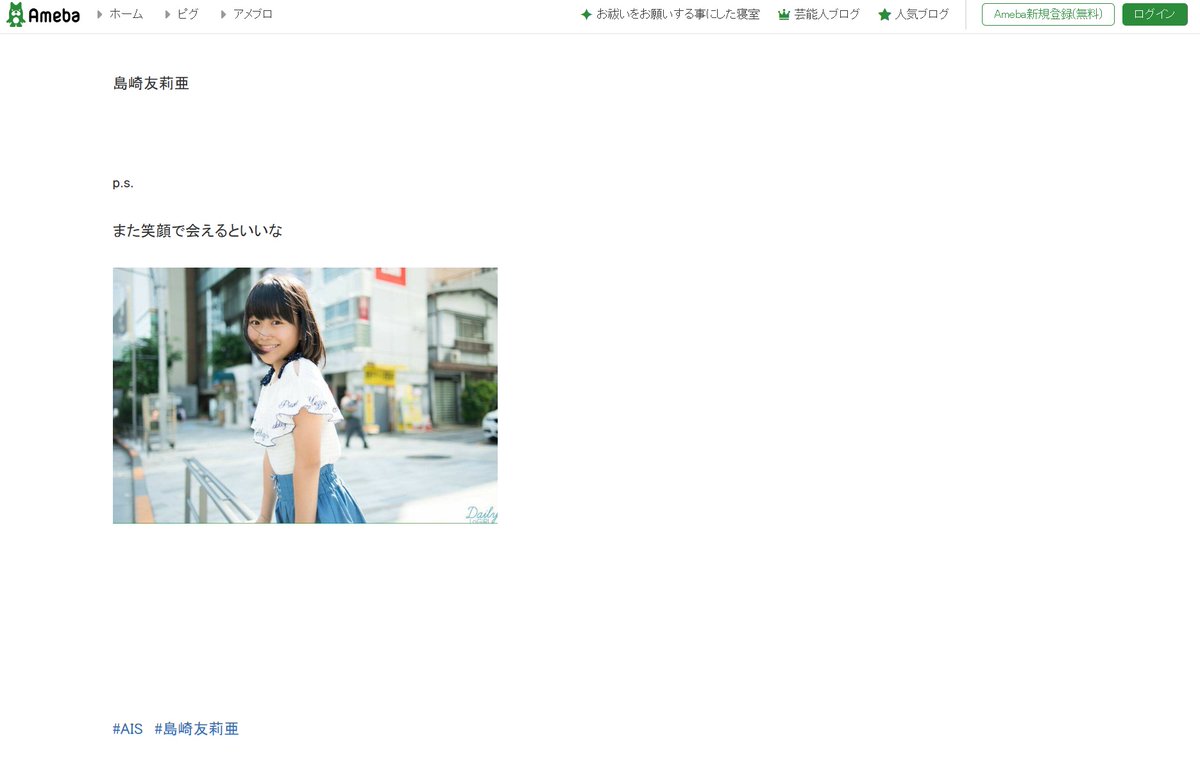Open the ピグ menu item
Viewport: 1200px width, 761px height.
187,14
